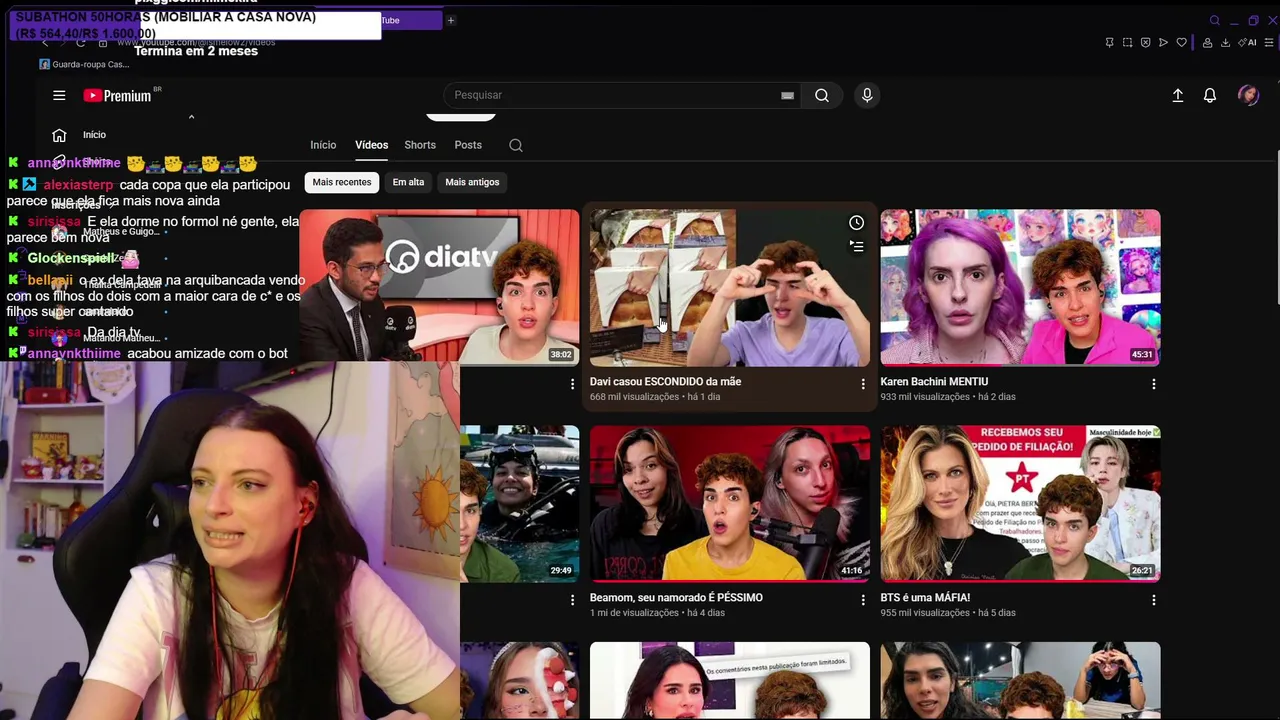Open a new browser tab

click(x=450, y=20)
